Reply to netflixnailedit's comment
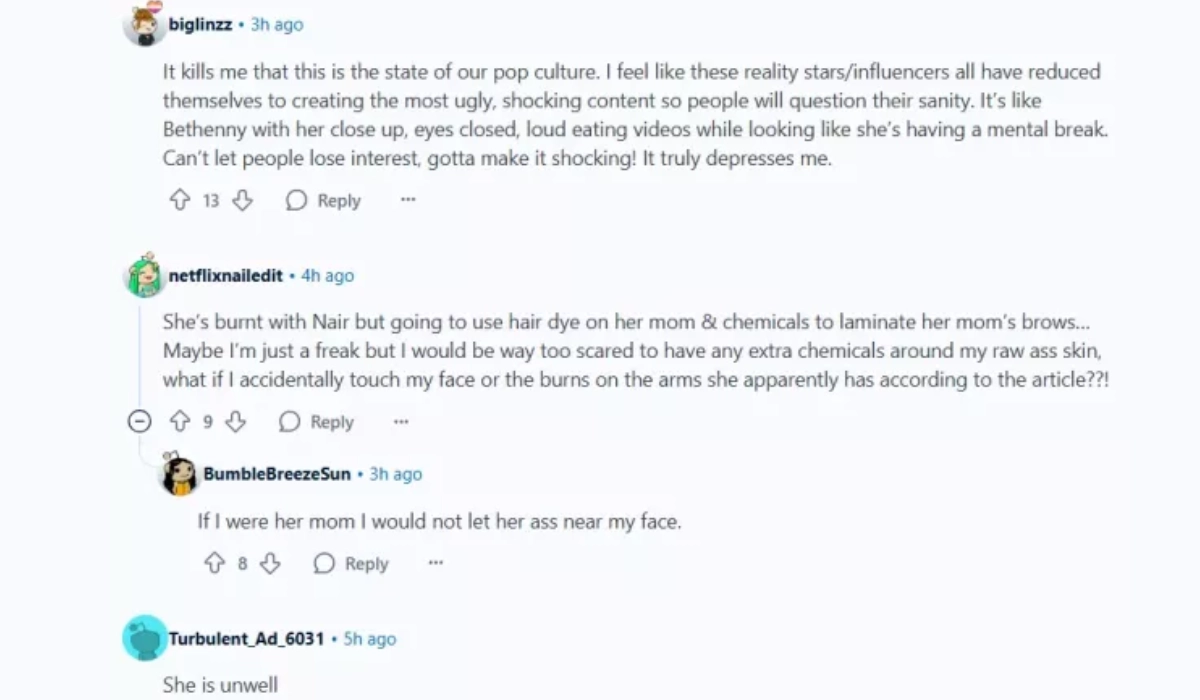The image size is (1200, 700). (x=318, y=422)
